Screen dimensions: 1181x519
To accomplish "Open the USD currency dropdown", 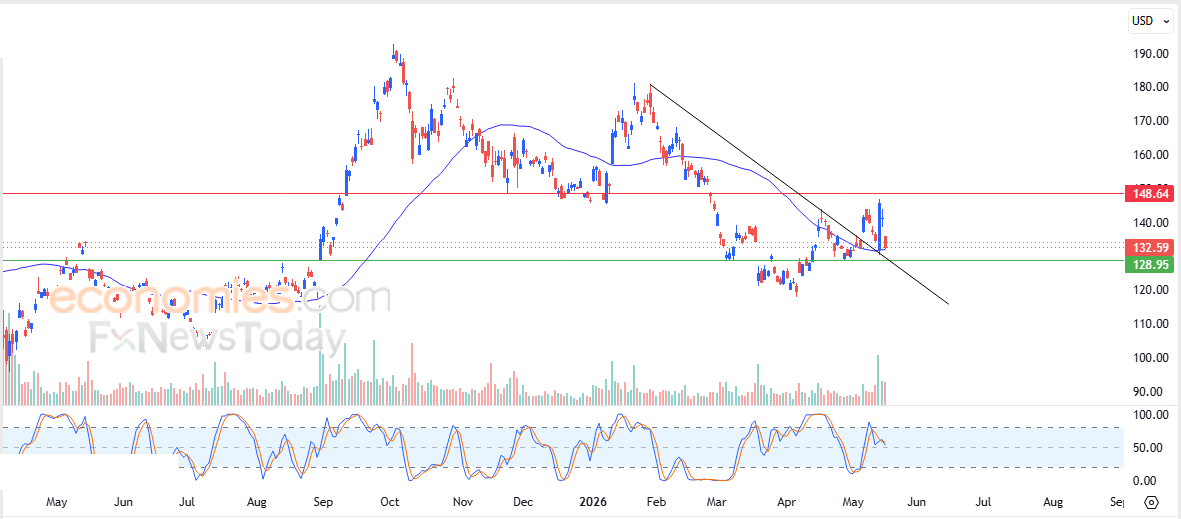I will click(1152, 21).
